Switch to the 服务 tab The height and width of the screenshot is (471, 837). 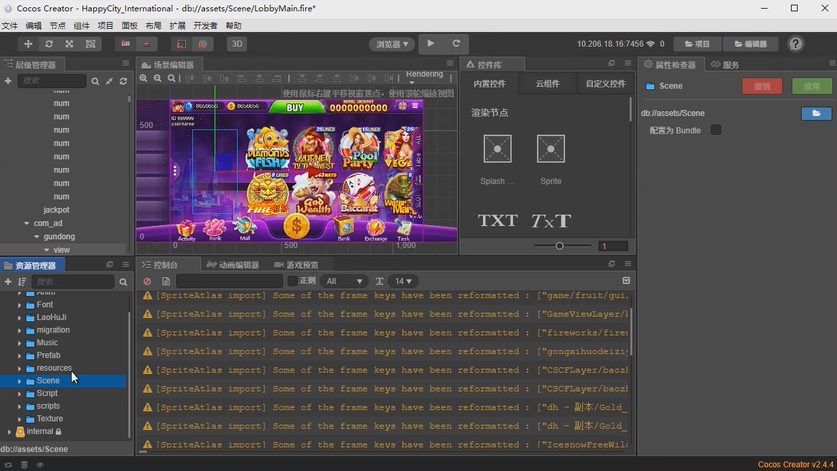pos(725,65)
